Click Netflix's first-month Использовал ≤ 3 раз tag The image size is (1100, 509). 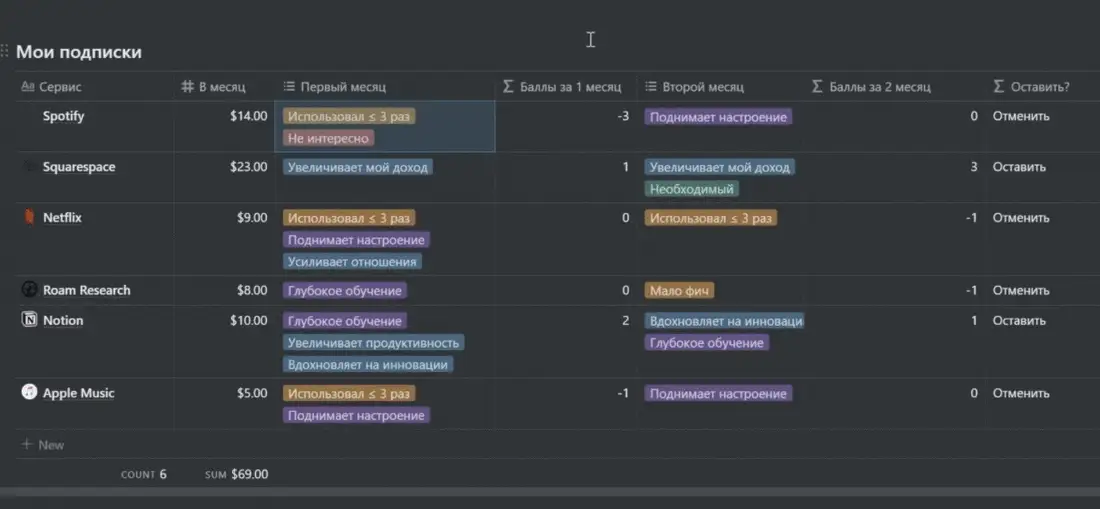tap(349, 218)
